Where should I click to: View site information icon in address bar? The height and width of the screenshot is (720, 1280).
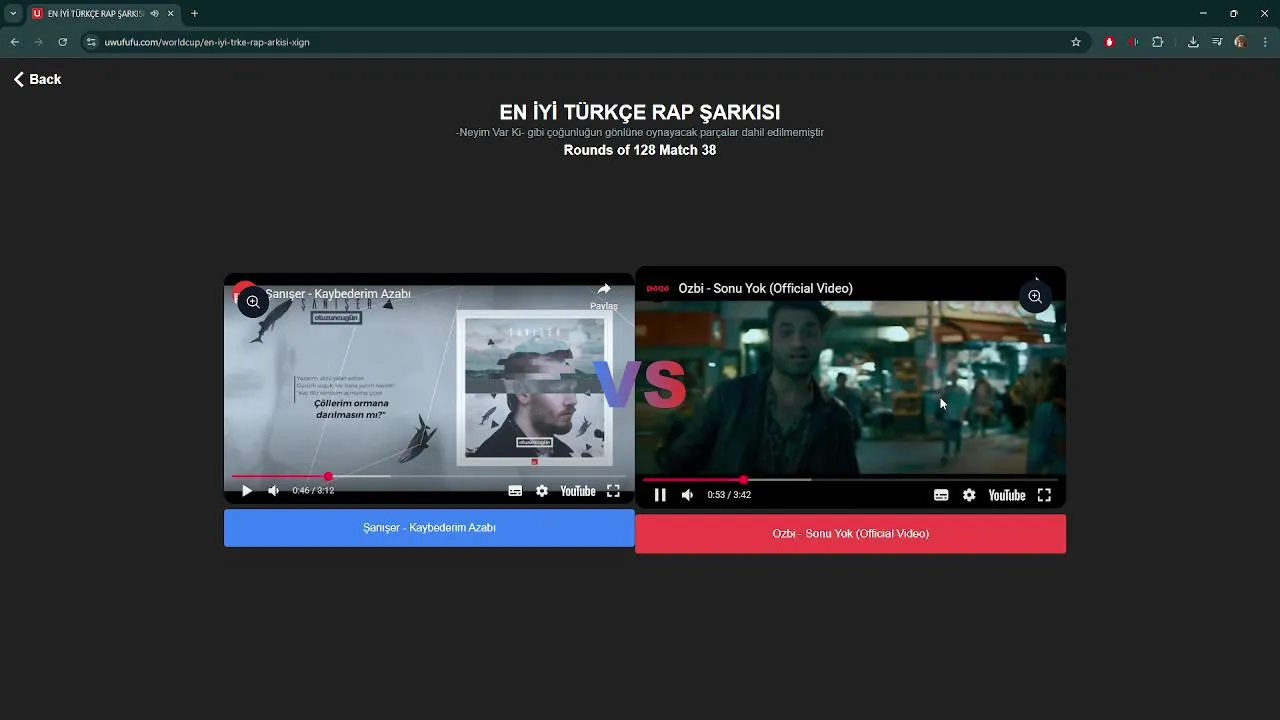(x=91, y=42)
